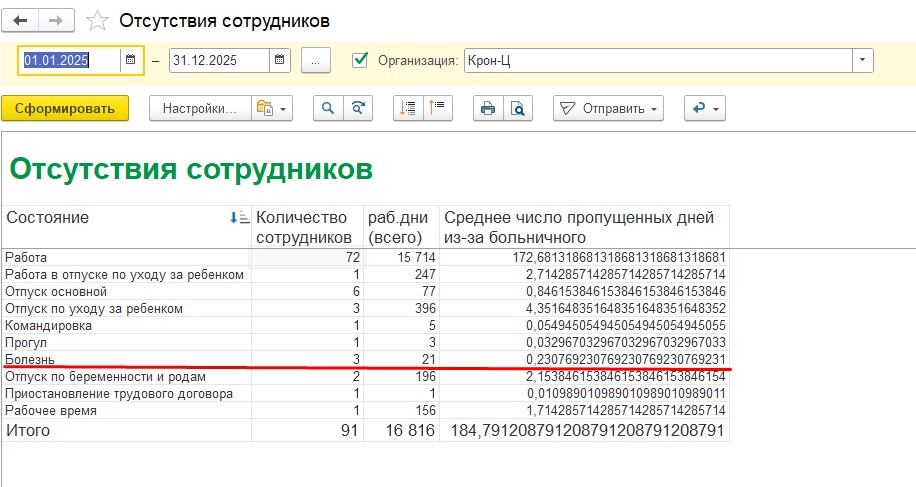Expand all groups icon

[438, 109]
